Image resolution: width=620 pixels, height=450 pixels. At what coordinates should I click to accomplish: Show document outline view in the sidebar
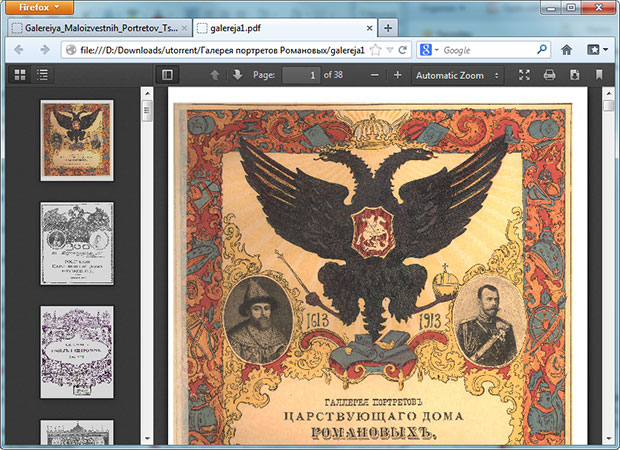(x=42, y=75)
